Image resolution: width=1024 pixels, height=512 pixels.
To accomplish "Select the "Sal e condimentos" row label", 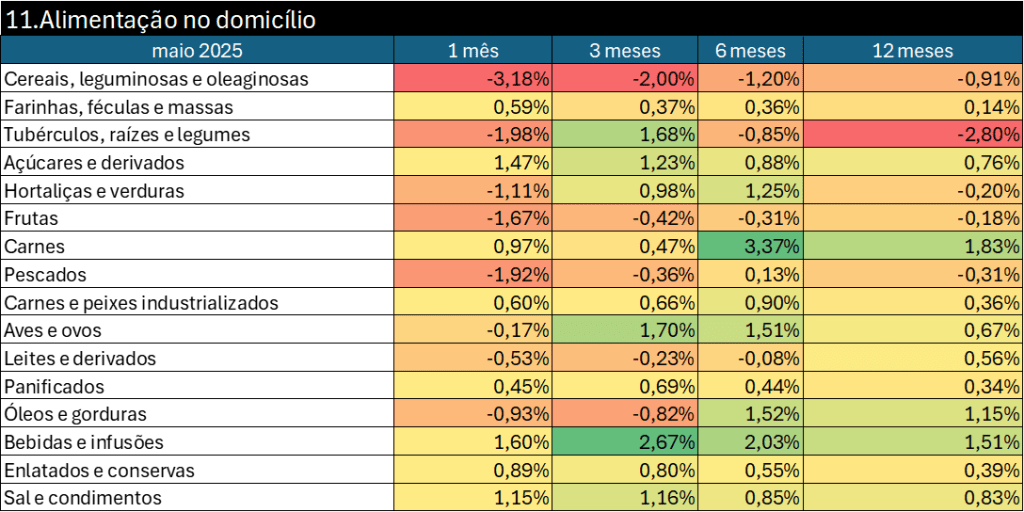I will point(83,498).
